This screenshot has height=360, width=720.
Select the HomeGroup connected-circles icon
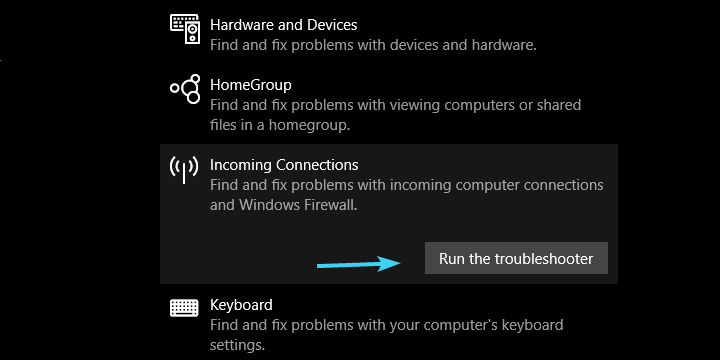pos(185,89)
